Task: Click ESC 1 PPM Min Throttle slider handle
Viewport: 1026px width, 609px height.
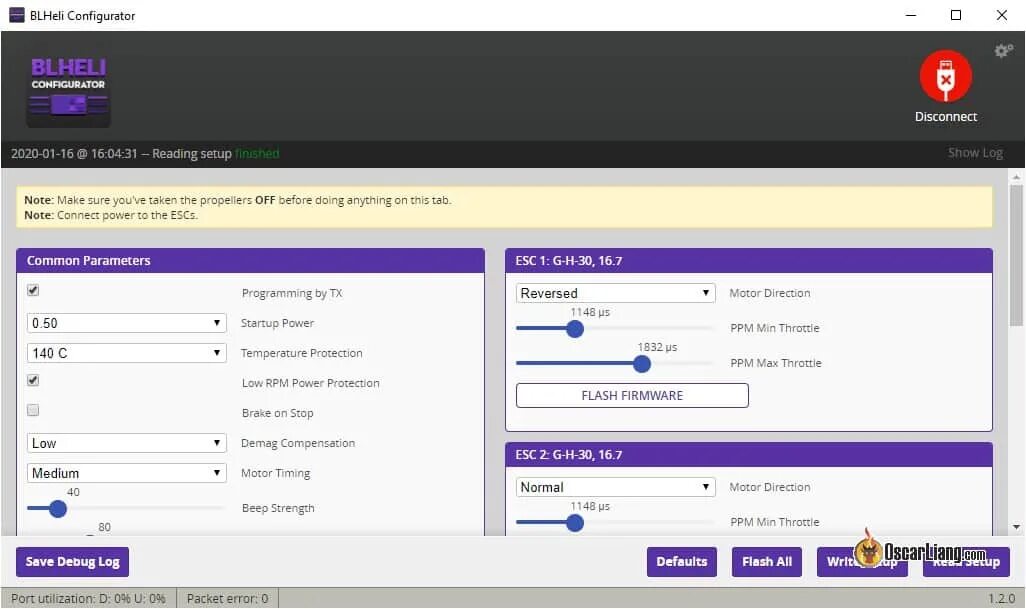Action: point(575,329)
